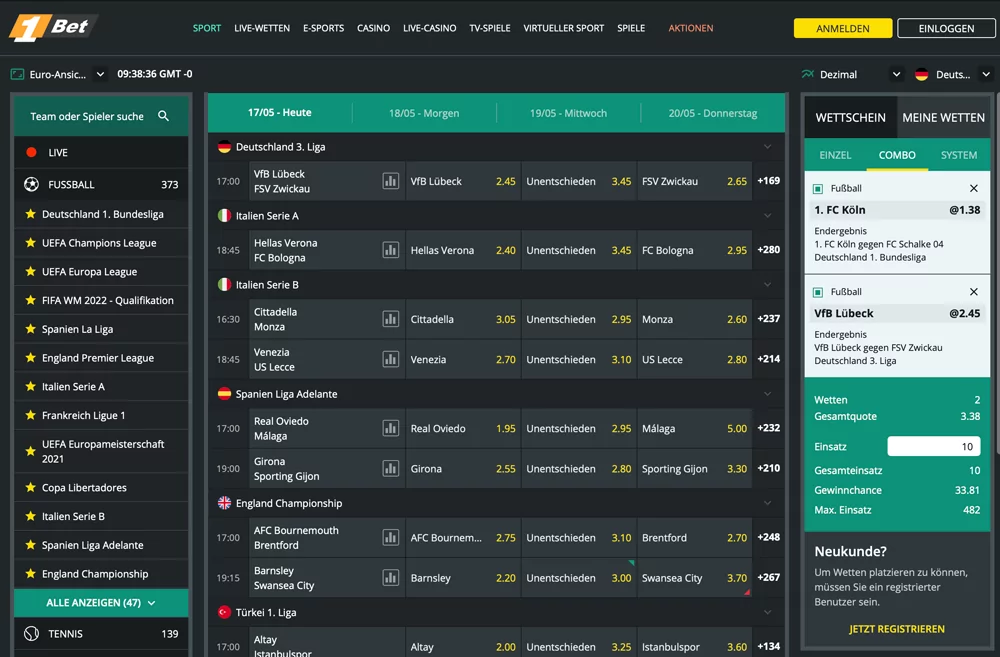Switch to 18/05 - Morgen tab
1000x657 pixels.
coord(424,113)
